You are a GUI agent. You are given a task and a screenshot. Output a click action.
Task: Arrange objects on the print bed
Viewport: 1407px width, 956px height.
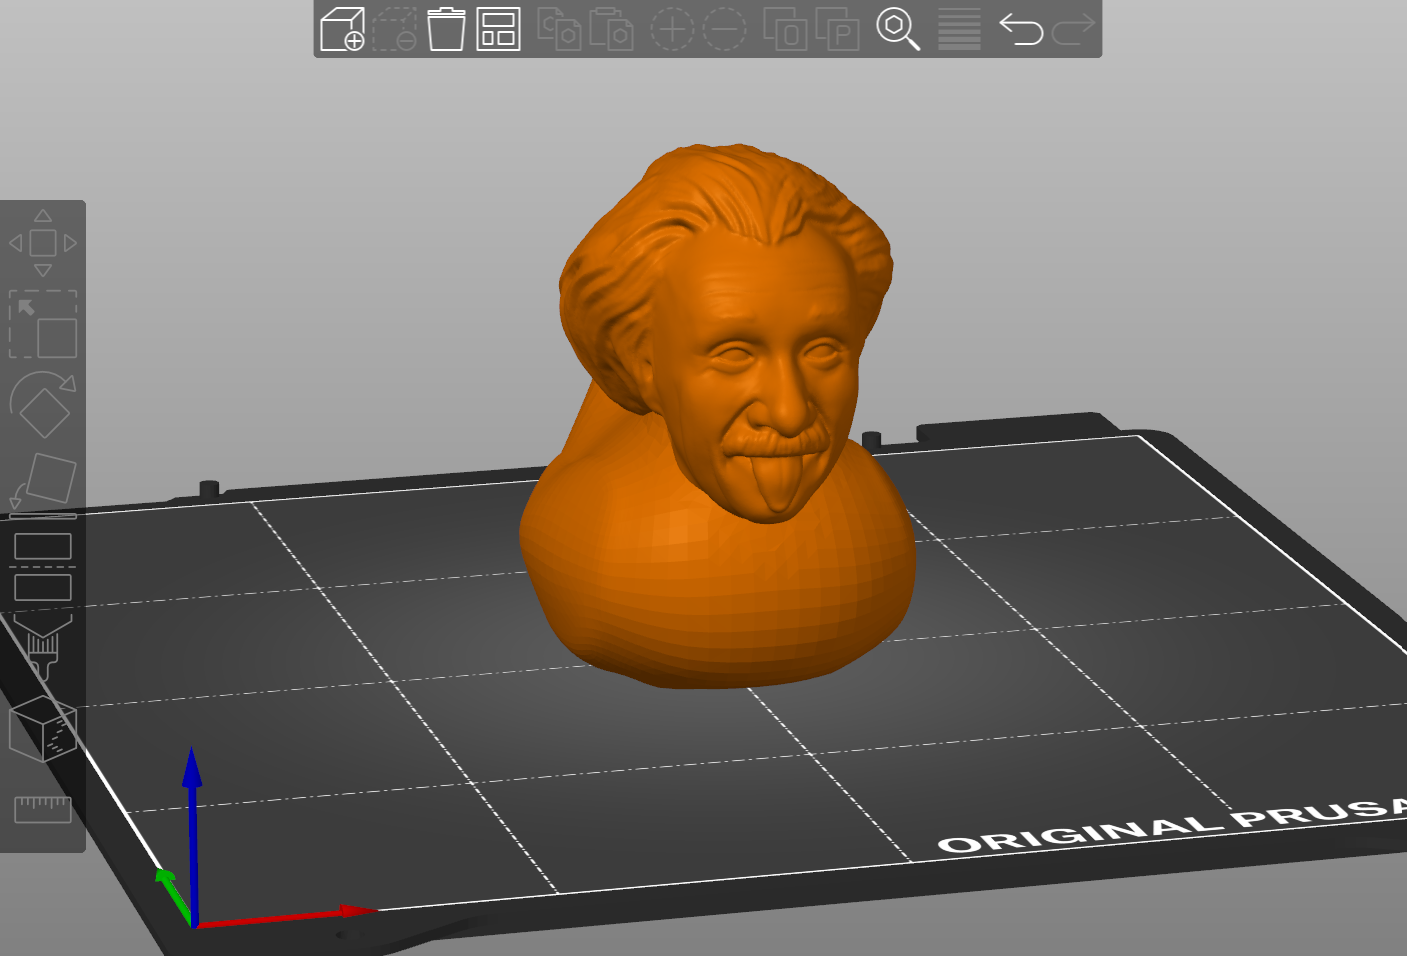[x=498, y=29]
